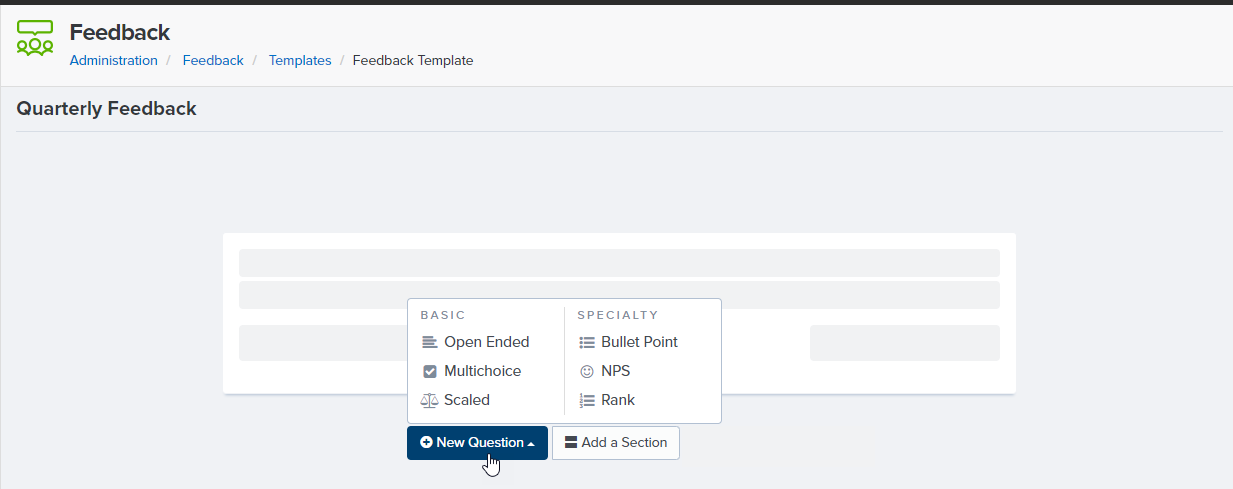The height and width of the screenshot is (489, 1233).
Task: Collapse the New Question dropdown caret
Action: pyautogui.click(x=531, y=443)
